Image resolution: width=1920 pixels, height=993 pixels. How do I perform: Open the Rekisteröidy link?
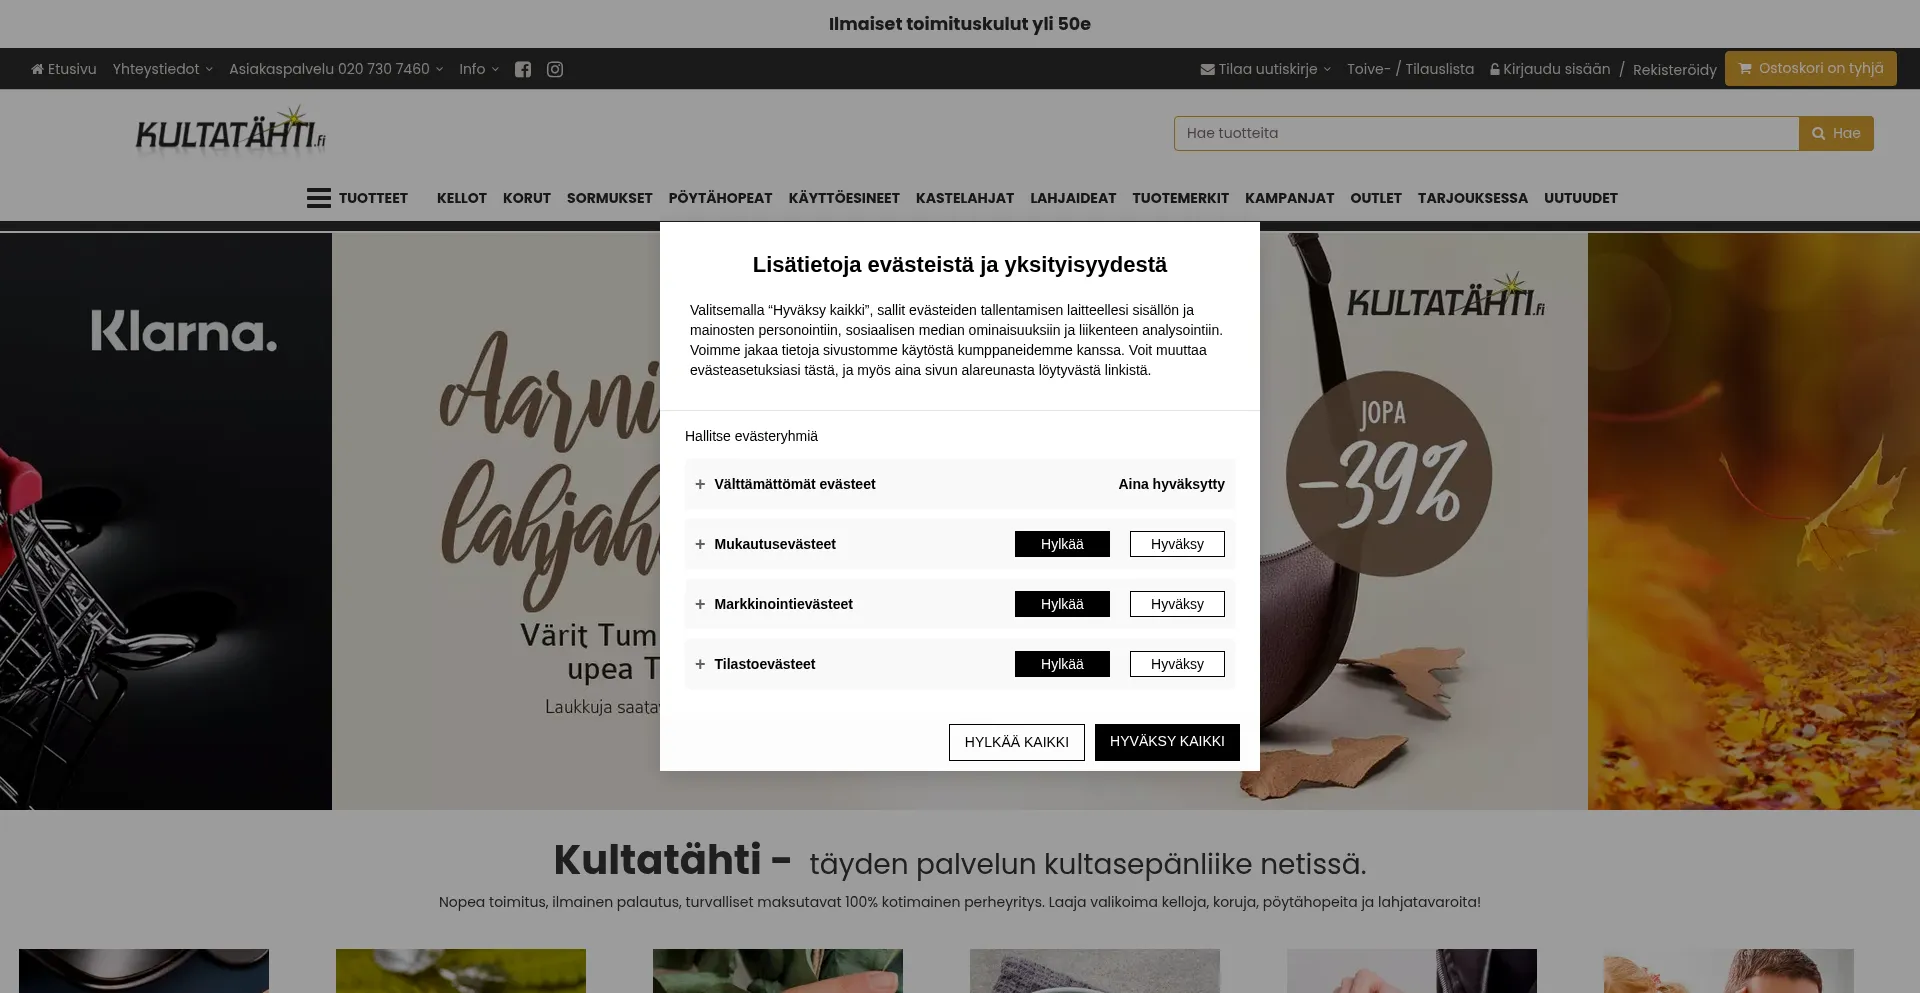point(1674,69)
